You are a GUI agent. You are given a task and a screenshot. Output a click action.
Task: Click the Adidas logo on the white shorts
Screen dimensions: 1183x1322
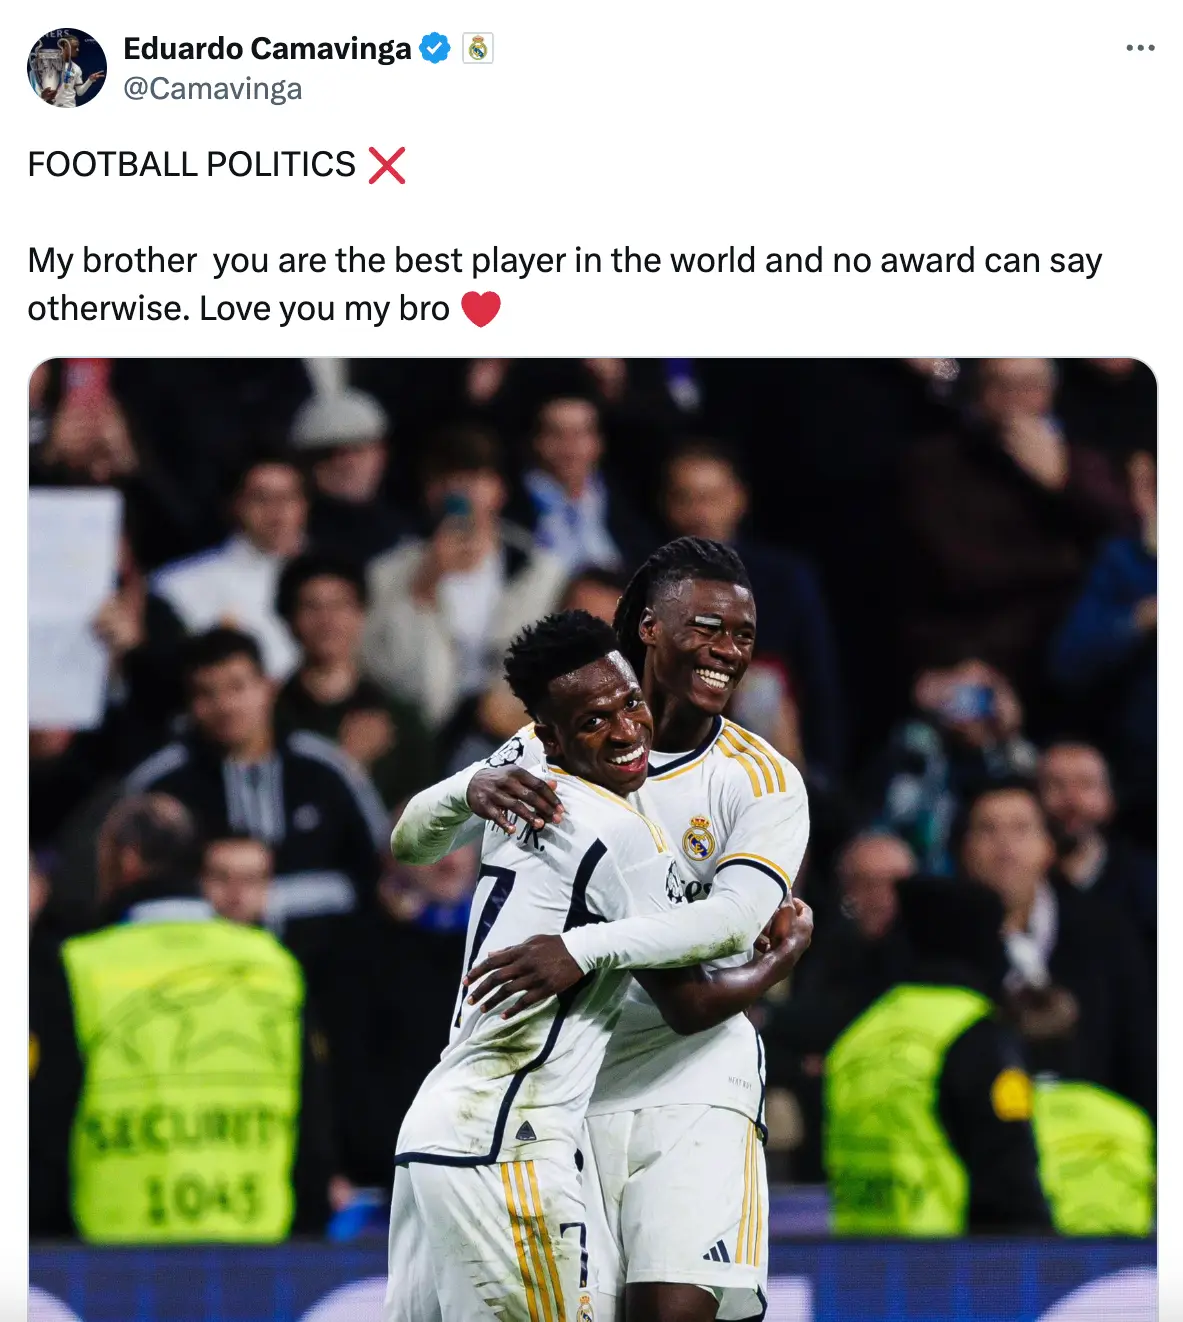click(716, 1251)
